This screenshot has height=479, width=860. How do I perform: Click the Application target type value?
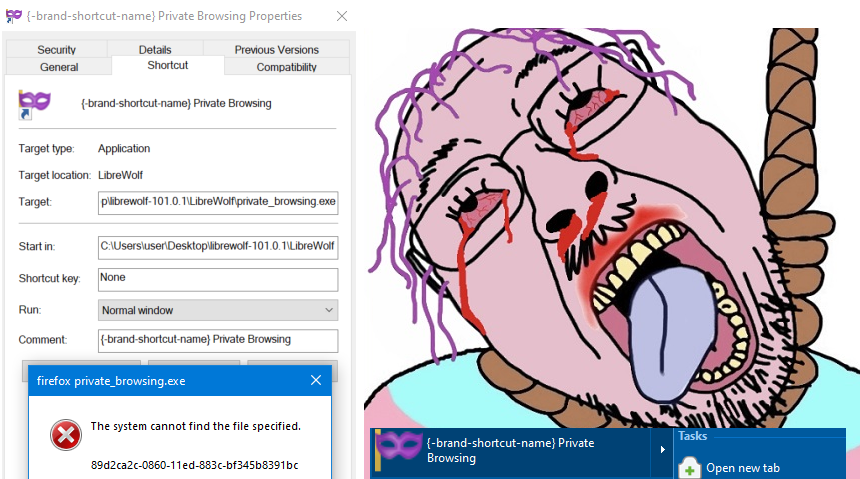point(124,149)
